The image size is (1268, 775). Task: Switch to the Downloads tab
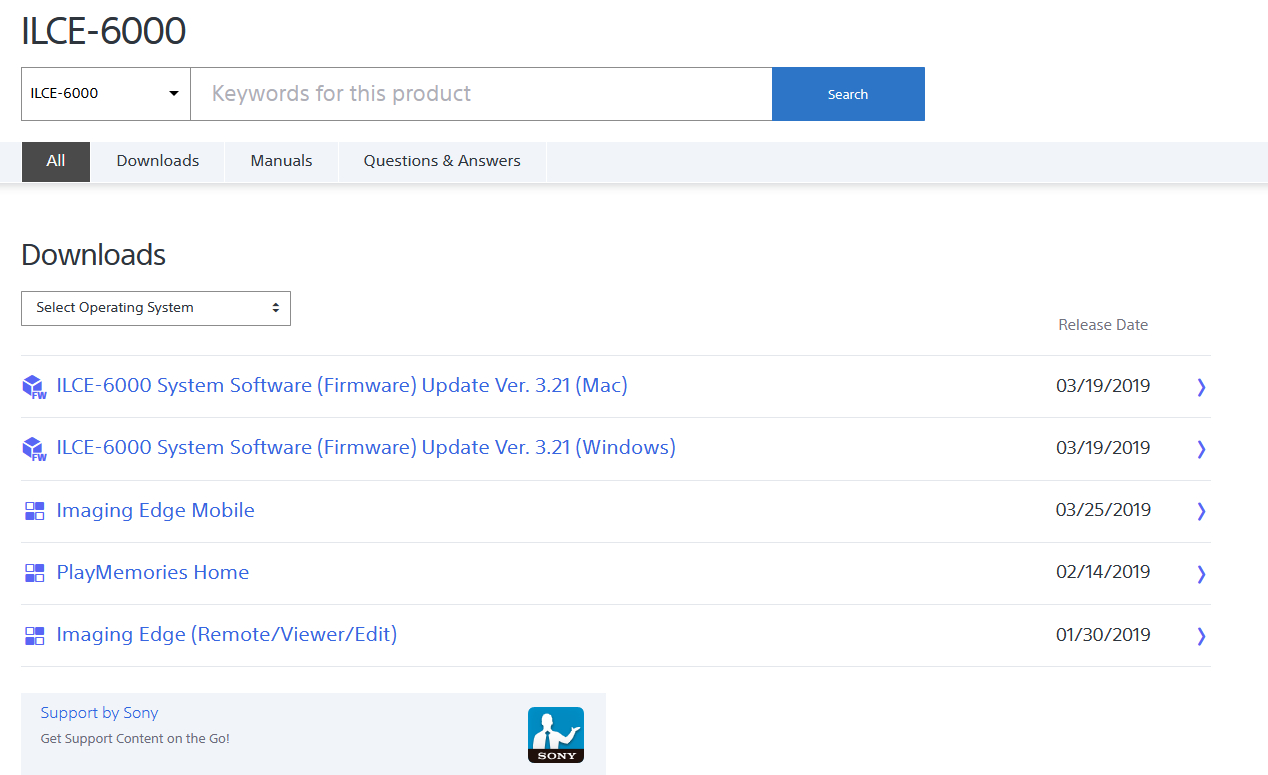point(158,161)
